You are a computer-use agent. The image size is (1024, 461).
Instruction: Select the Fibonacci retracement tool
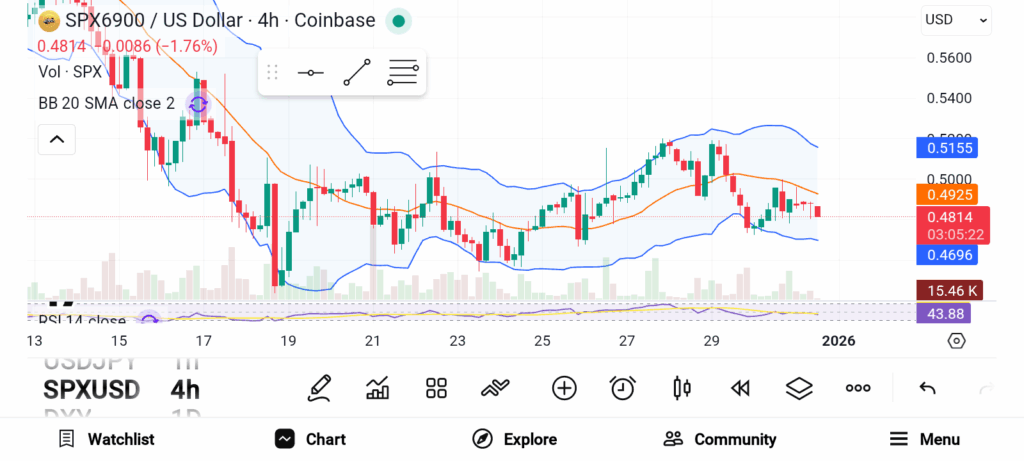point(403,73)
